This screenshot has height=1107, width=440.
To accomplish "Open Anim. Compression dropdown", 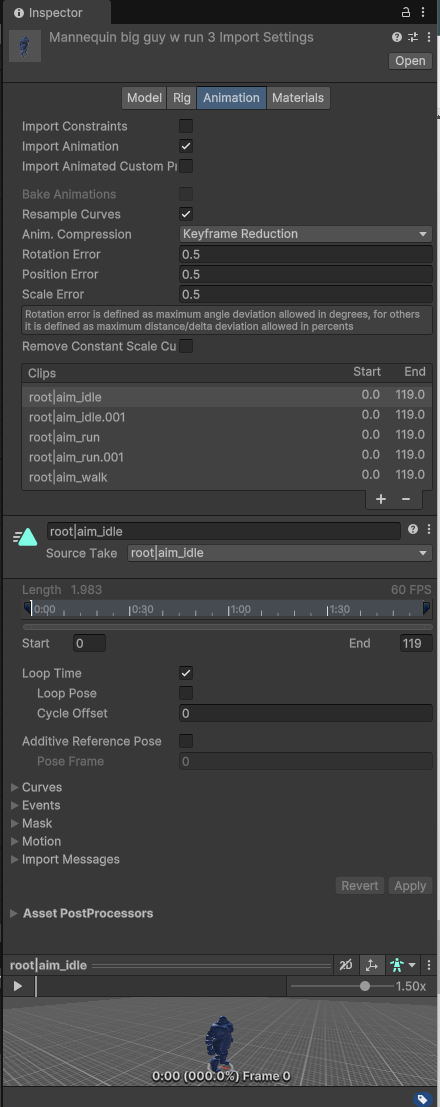I will click(x=306, y=234).
